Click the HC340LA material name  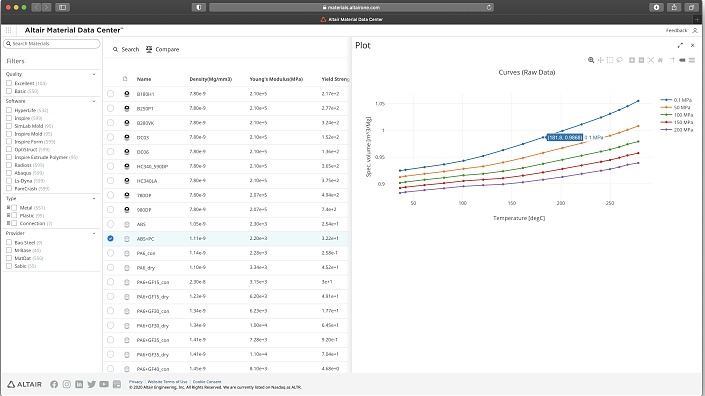(x=147, y=181)
